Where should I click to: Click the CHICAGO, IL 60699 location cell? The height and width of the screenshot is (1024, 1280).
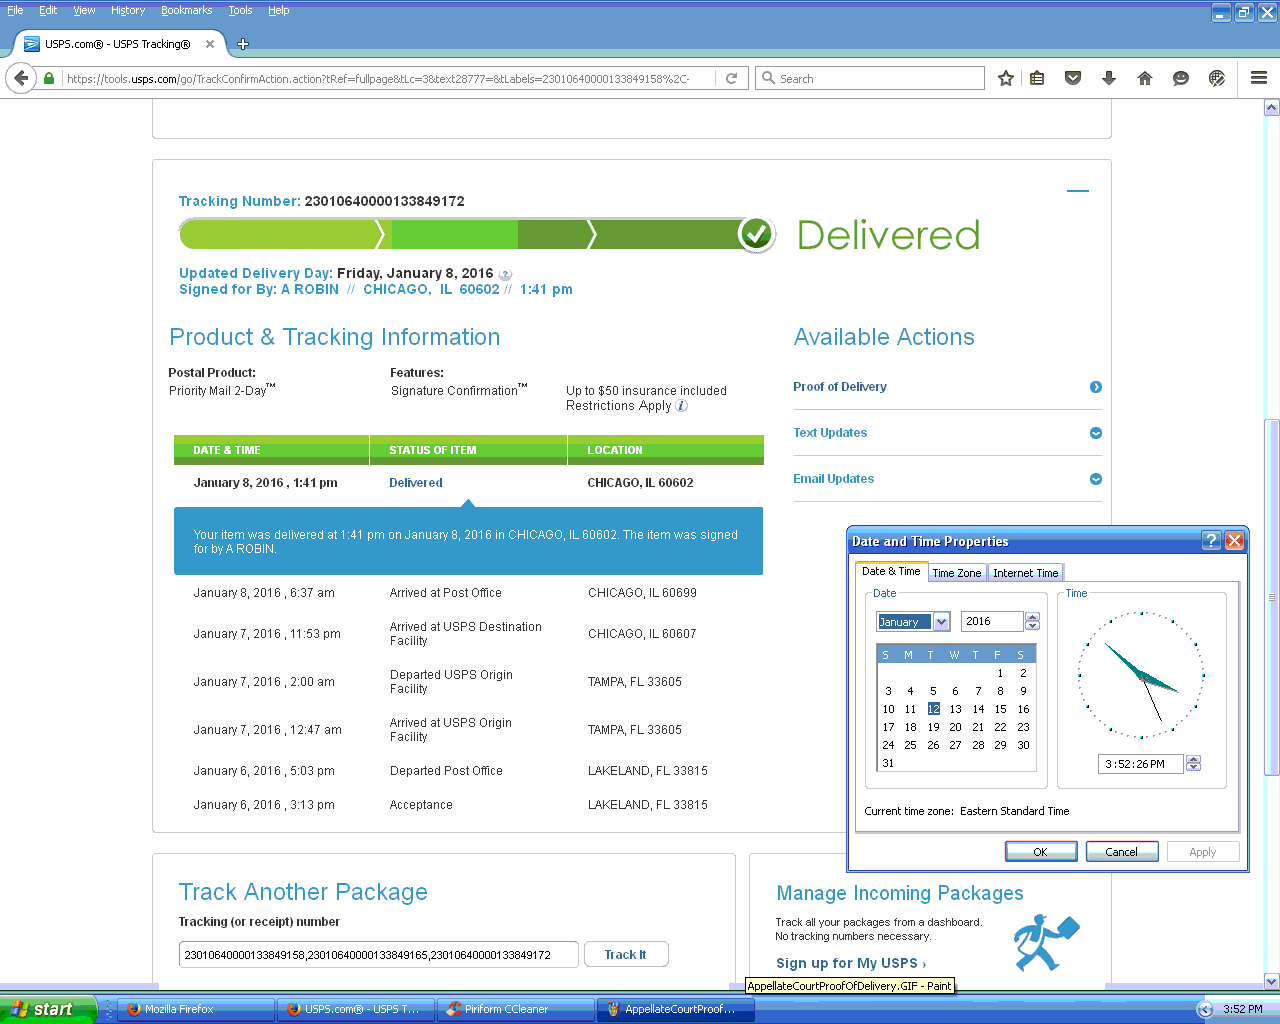pos(642,593)
